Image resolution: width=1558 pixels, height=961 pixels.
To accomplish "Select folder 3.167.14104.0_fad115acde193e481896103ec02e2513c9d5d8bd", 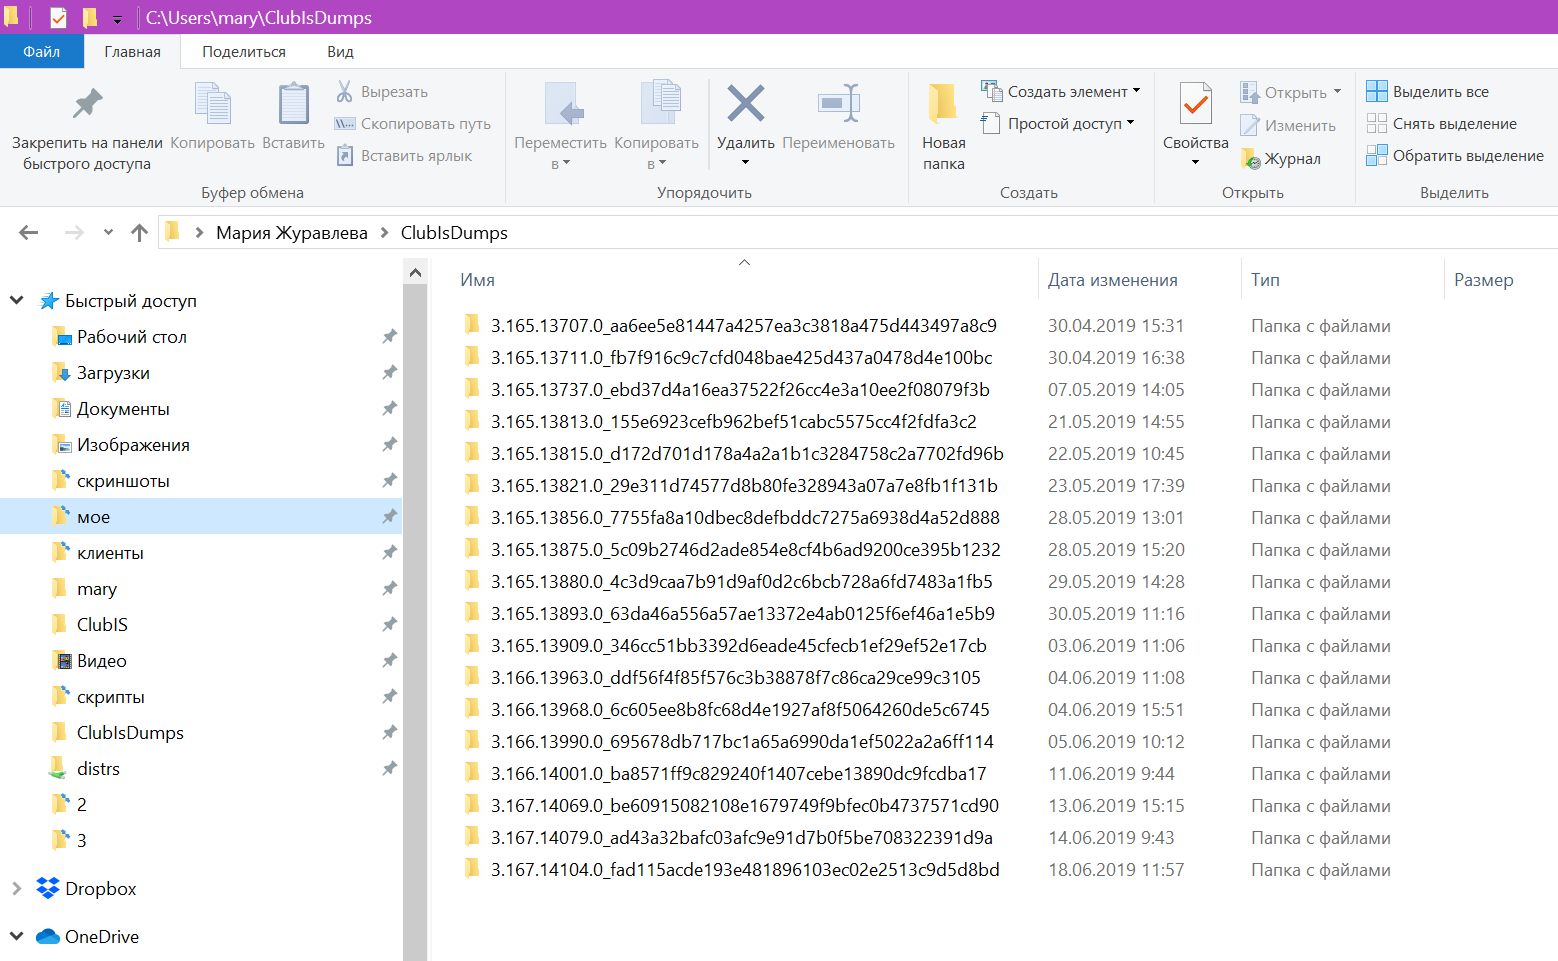I will (x=745, y=870).
